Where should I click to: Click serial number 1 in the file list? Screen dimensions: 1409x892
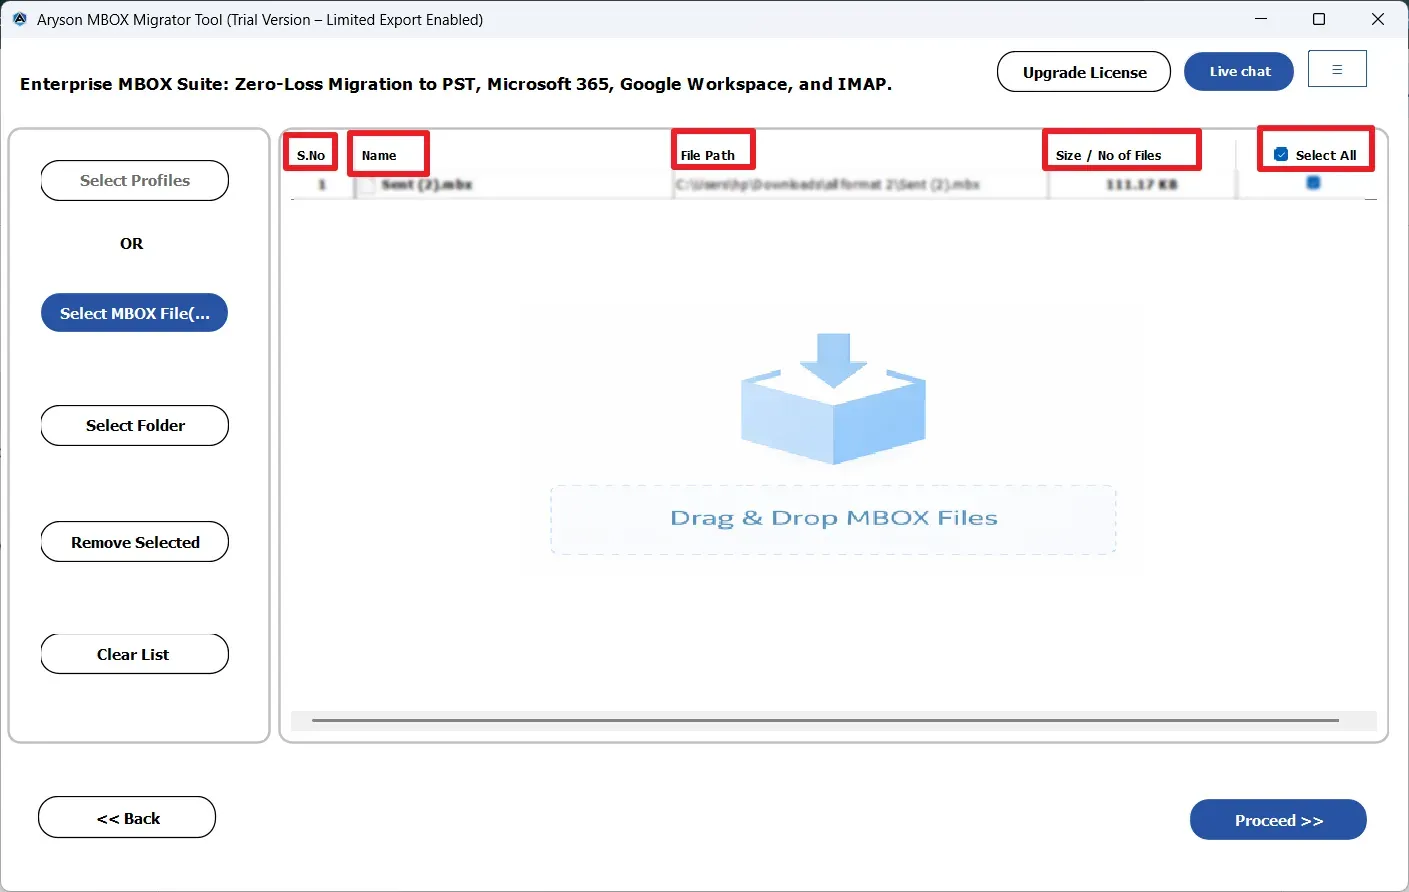pos(322,185)
